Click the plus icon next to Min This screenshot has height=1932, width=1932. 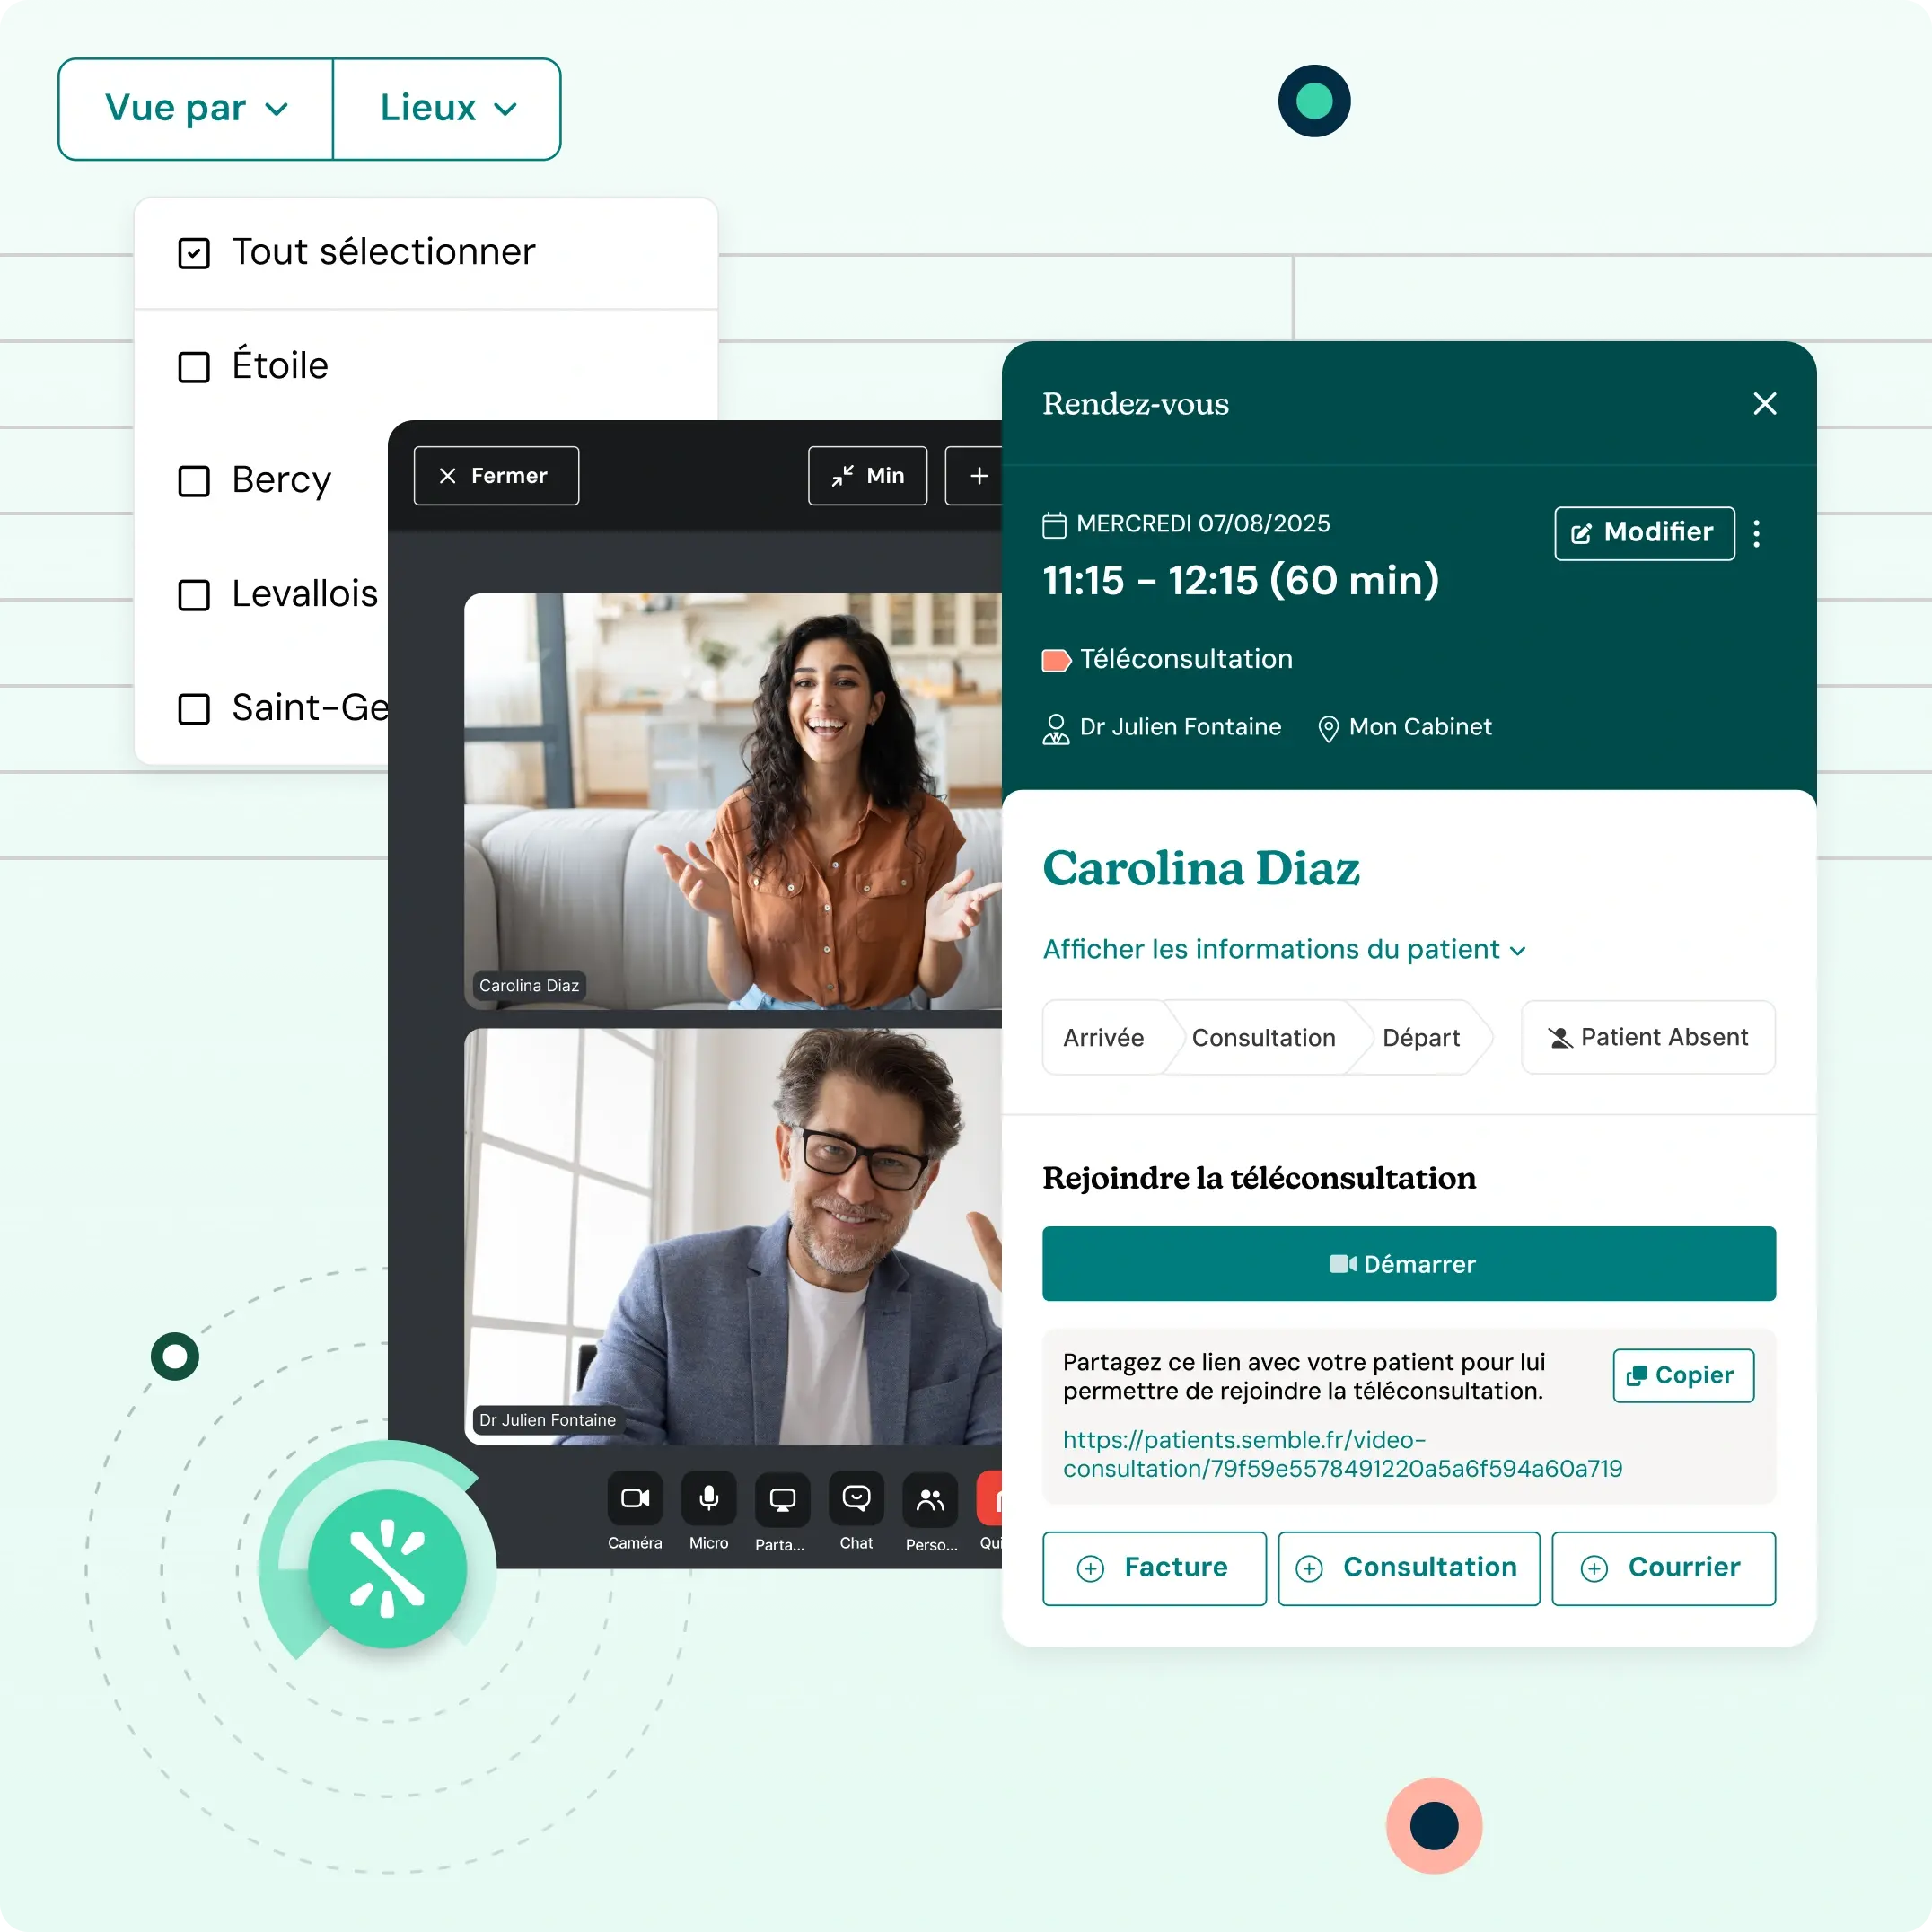[978, 476]
